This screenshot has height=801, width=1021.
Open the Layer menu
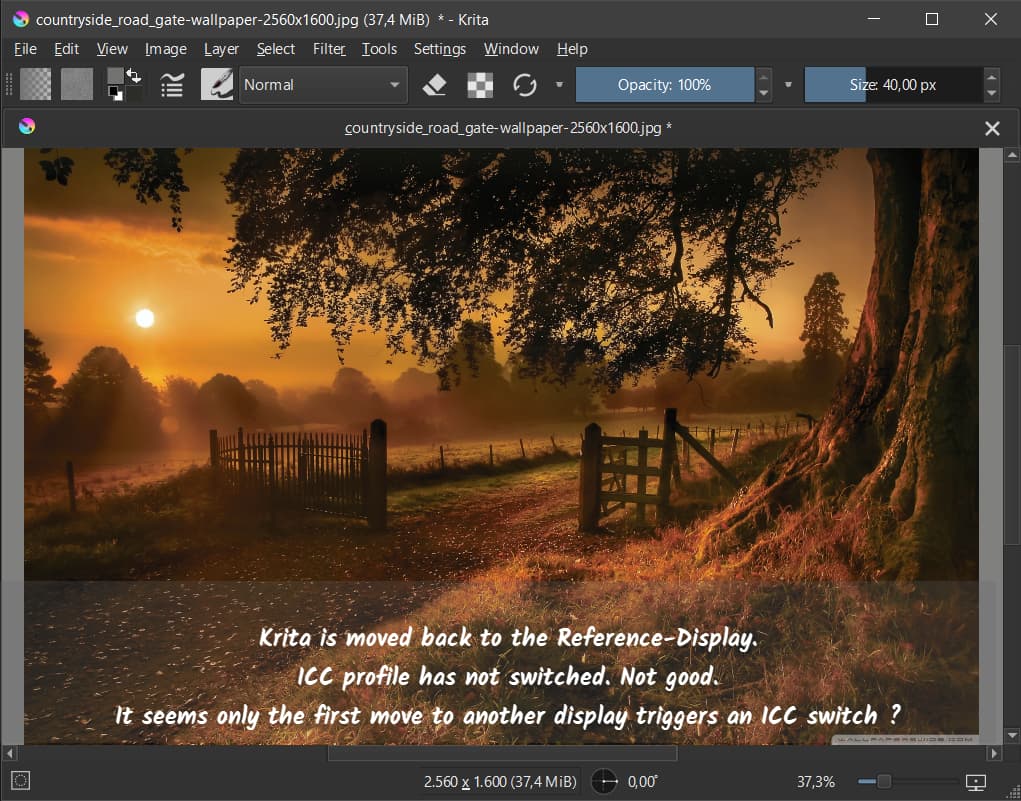pos(221,49)
